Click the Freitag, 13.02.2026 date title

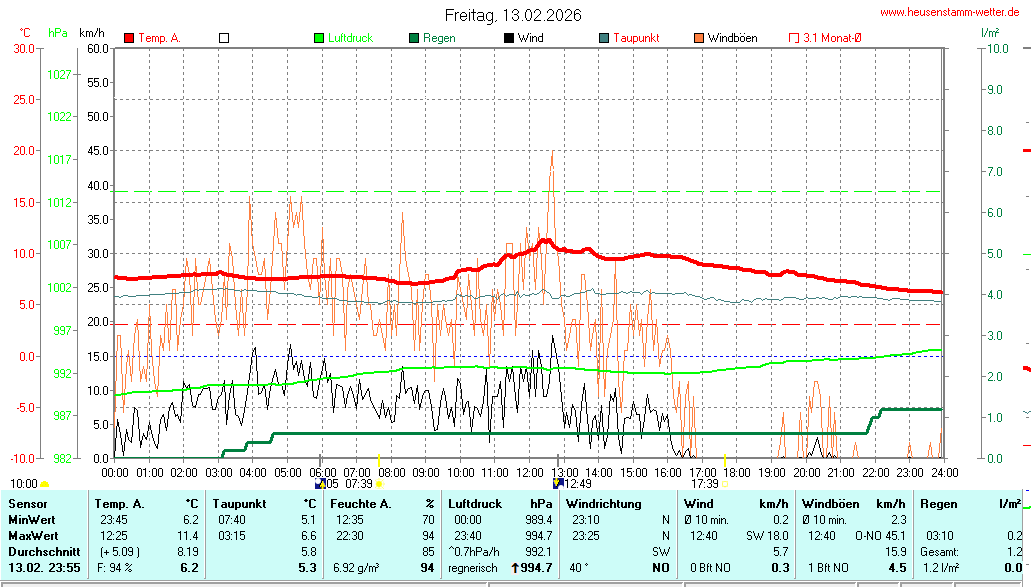point(513,15)
